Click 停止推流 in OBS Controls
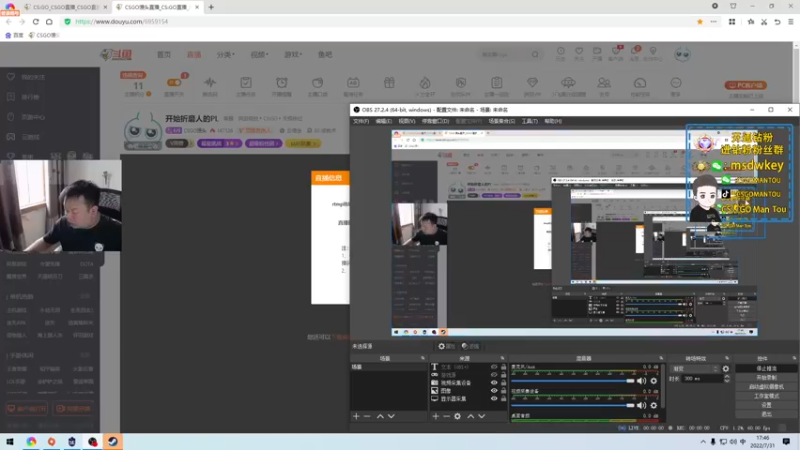The image size is (800, 450). click(x=766, y=368)
